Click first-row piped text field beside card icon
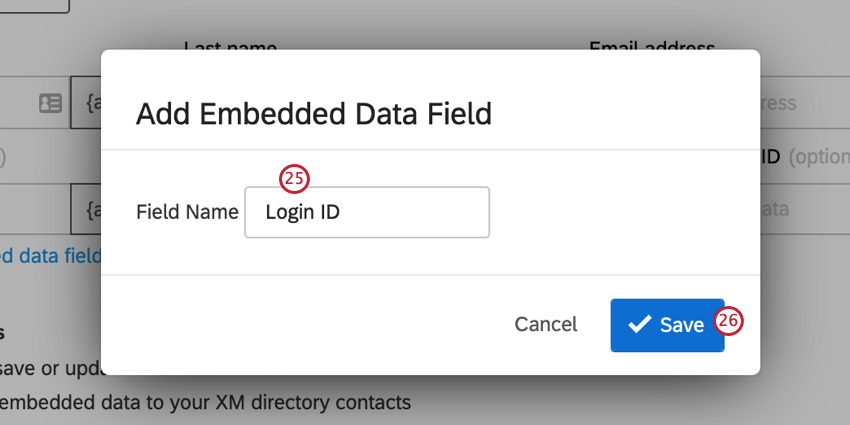 pyautogui.click(x=86, y=103)
